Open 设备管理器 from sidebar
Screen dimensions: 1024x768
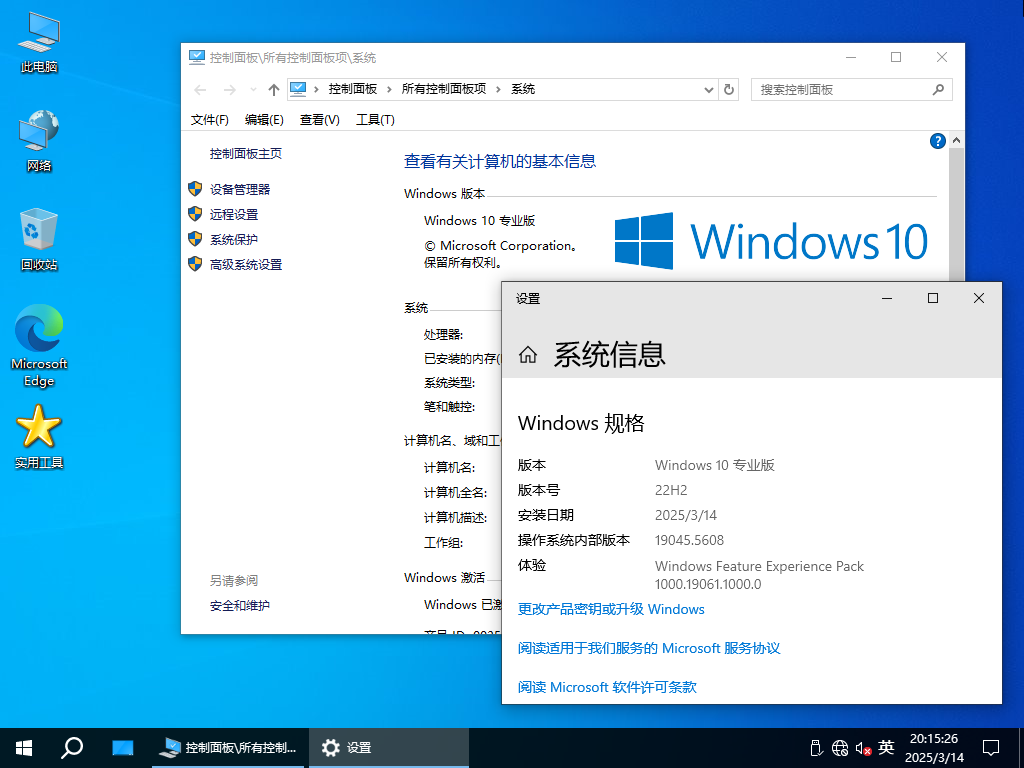coord(240,189)
